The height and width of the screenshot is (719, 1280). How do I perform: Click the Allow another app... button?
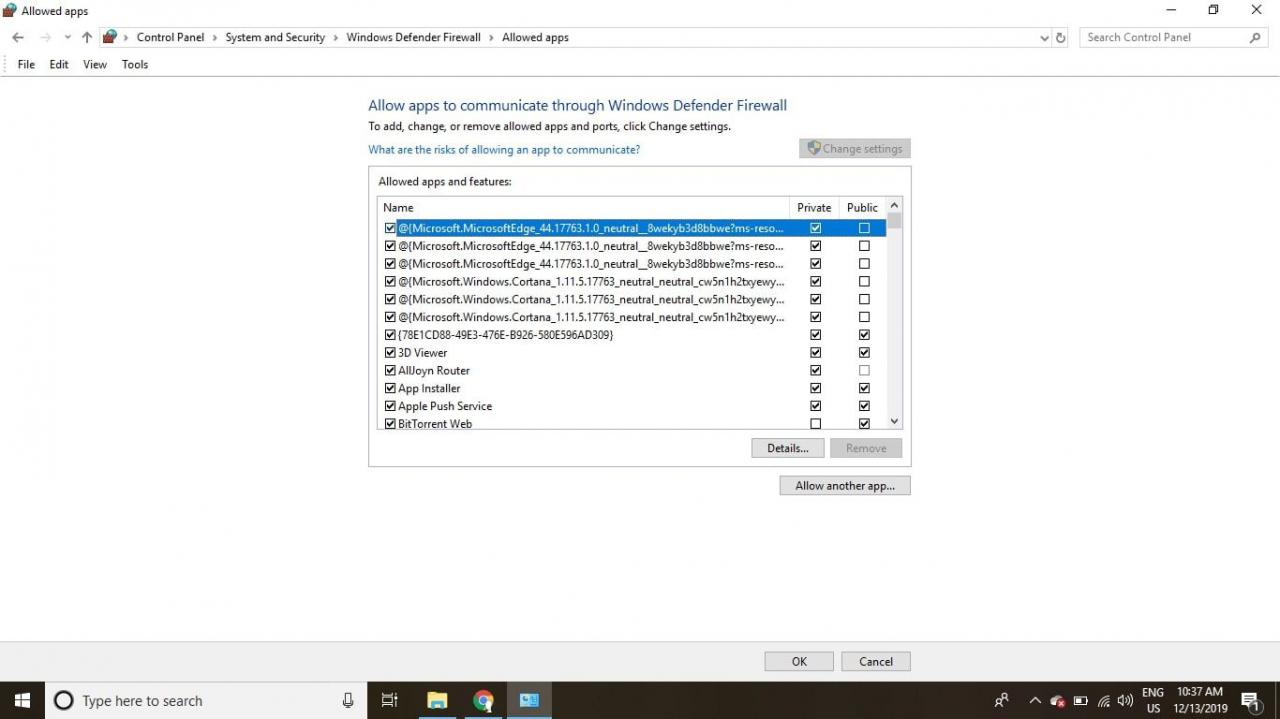click(x=845, y=485)
